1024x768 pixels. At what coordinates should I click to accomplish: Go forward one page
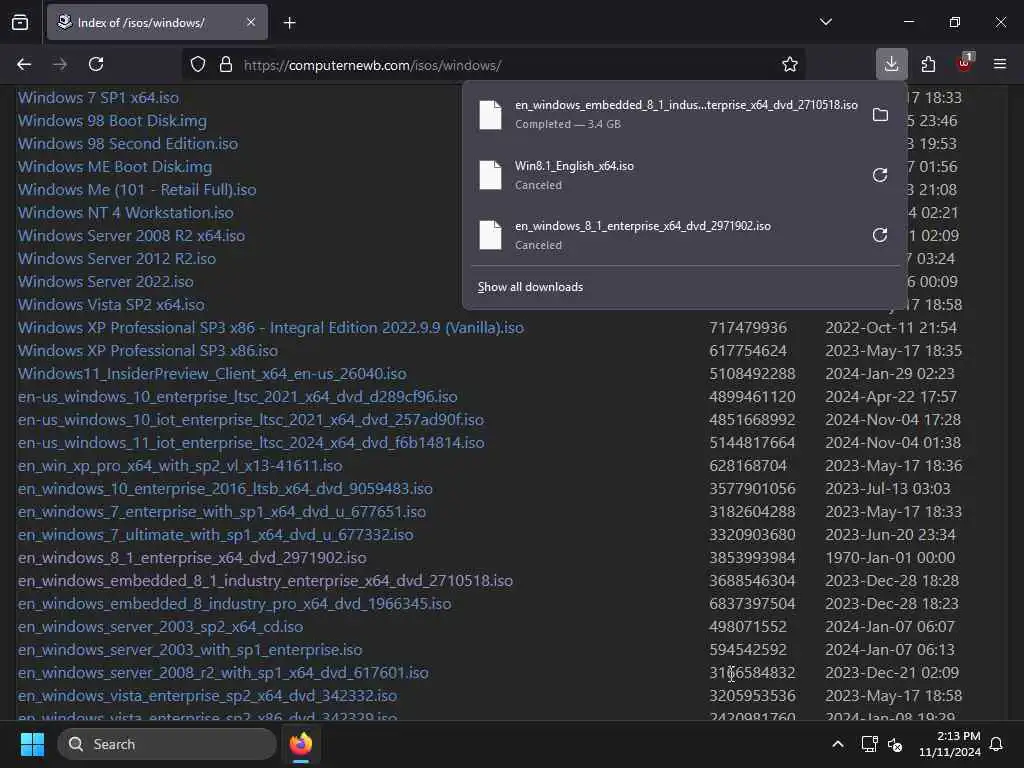coord(59,65)
